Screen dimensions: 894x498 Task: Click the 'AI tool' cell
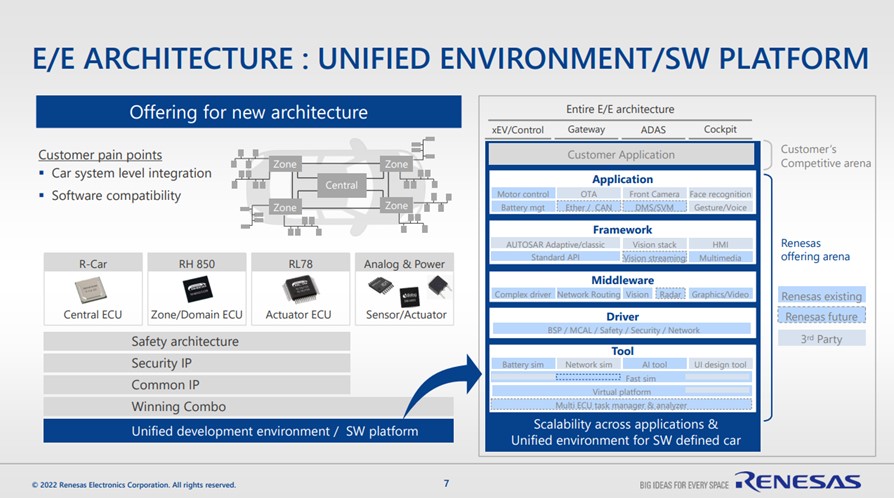tap(655, 365)
